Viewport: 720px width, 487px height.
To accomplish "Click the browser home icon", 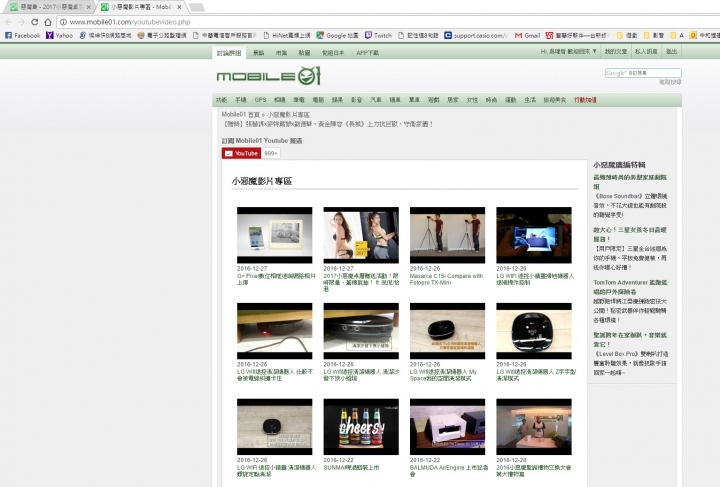I will tap(48, 22).
